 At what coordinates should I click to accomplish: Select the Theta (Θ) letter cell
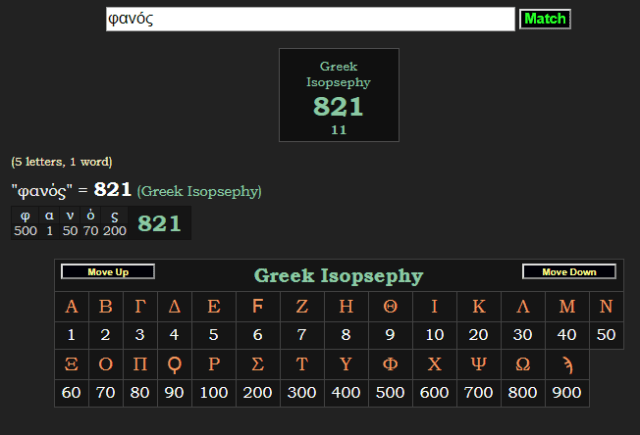[390, 307]
